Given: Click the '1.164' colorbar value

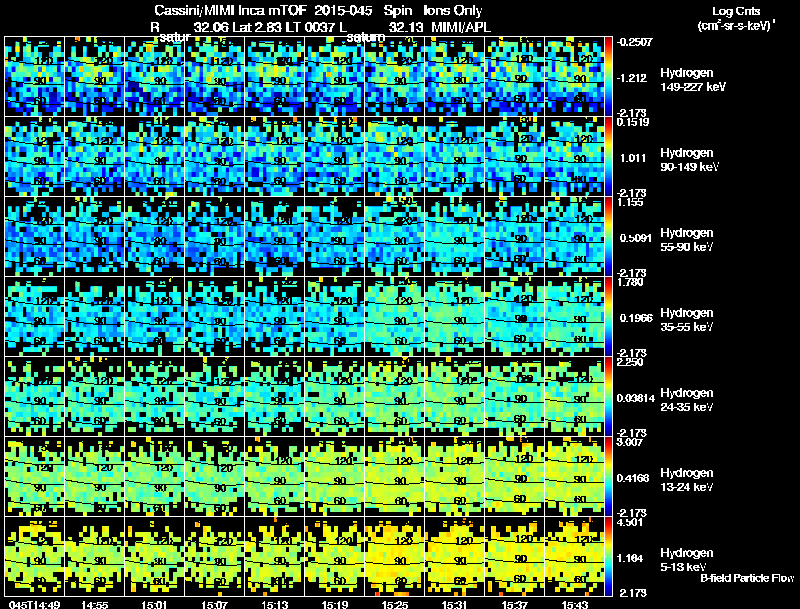Looking at the screenshot, I should point(632,559).
